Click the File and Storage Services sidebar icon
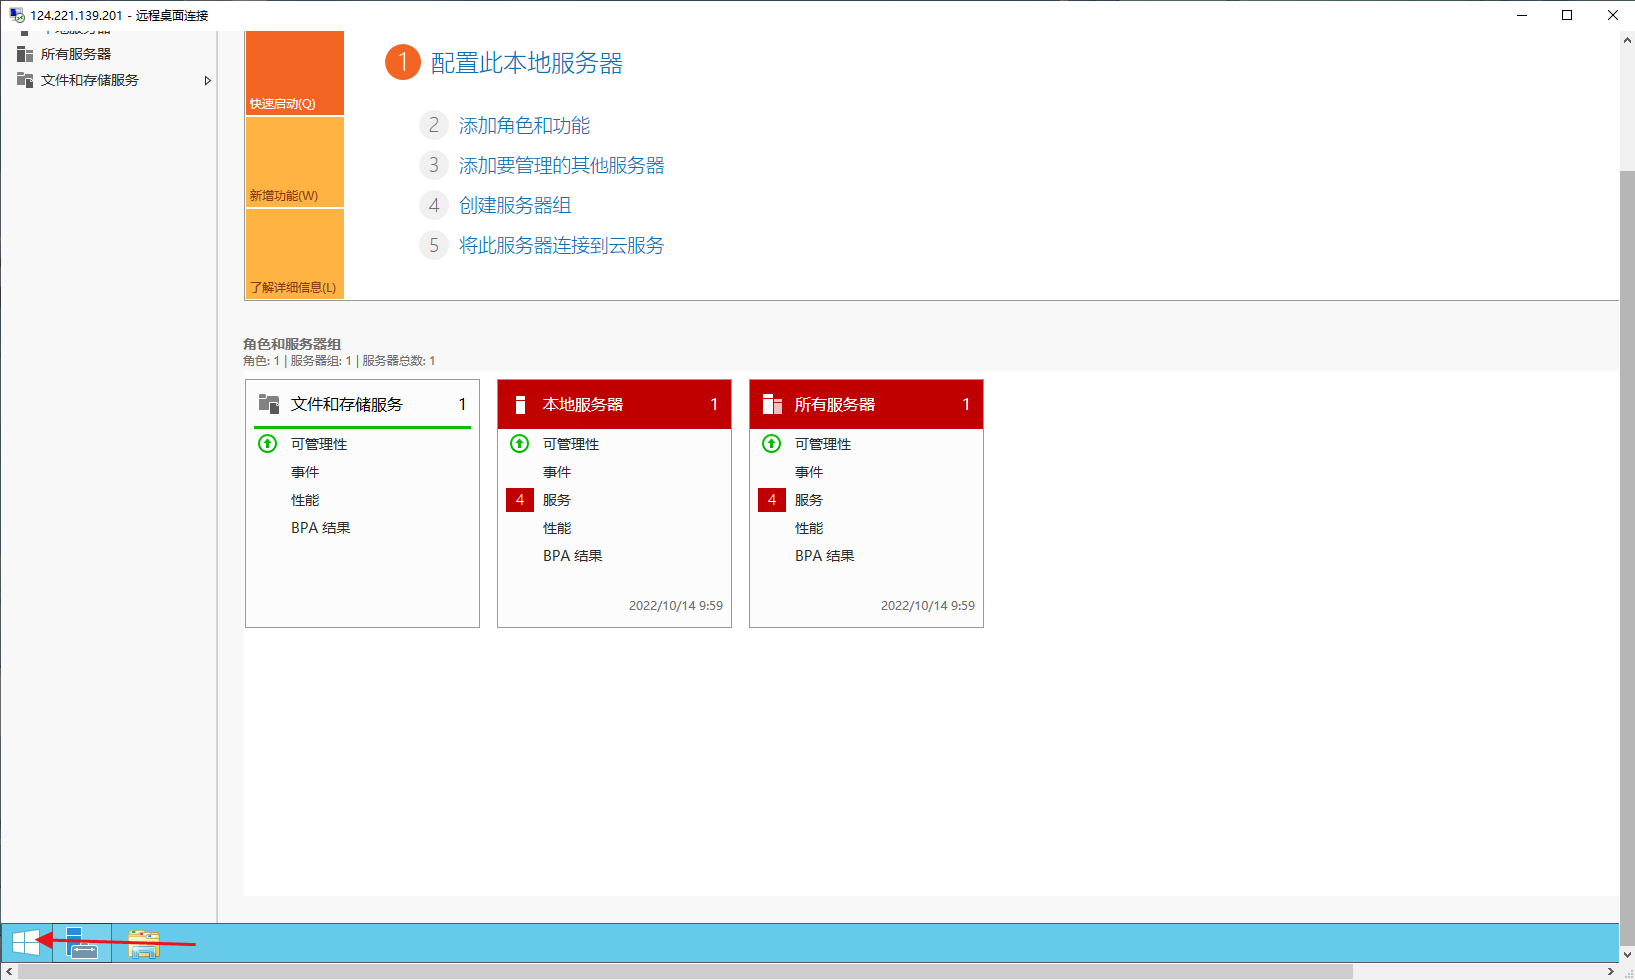The image size is (1635, 980). pos(25,80)
